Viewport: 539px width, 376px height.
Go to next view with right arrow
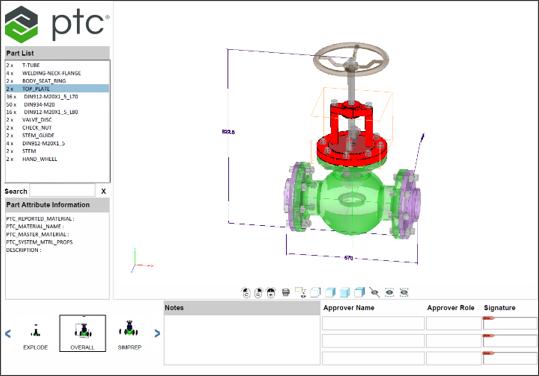(157, 333)
